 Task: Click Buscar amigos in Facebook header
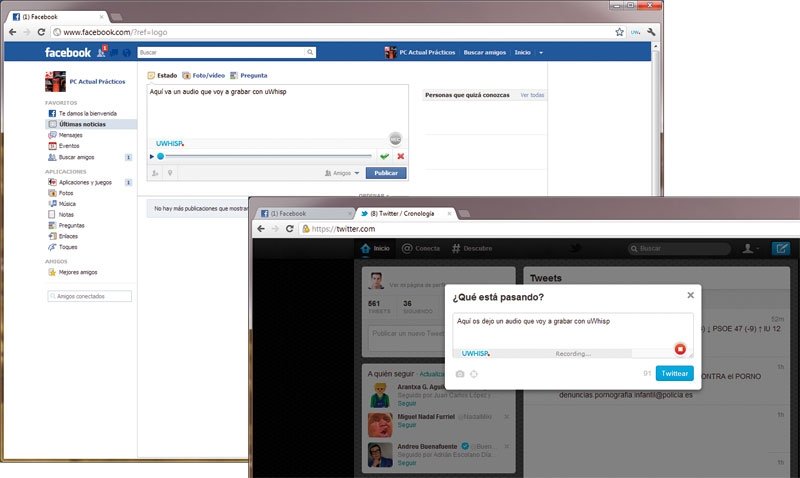(x=485, y=53)
